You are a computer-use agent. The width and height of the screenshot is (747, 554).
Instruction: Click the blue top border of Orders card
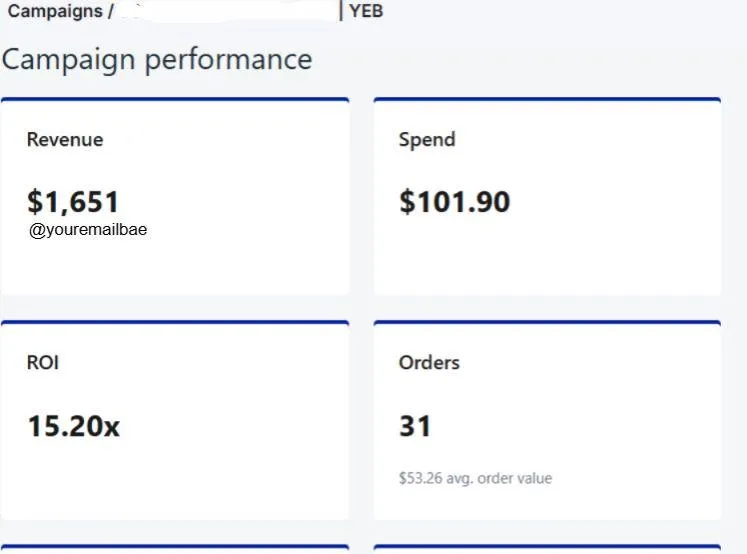(547, 322)
